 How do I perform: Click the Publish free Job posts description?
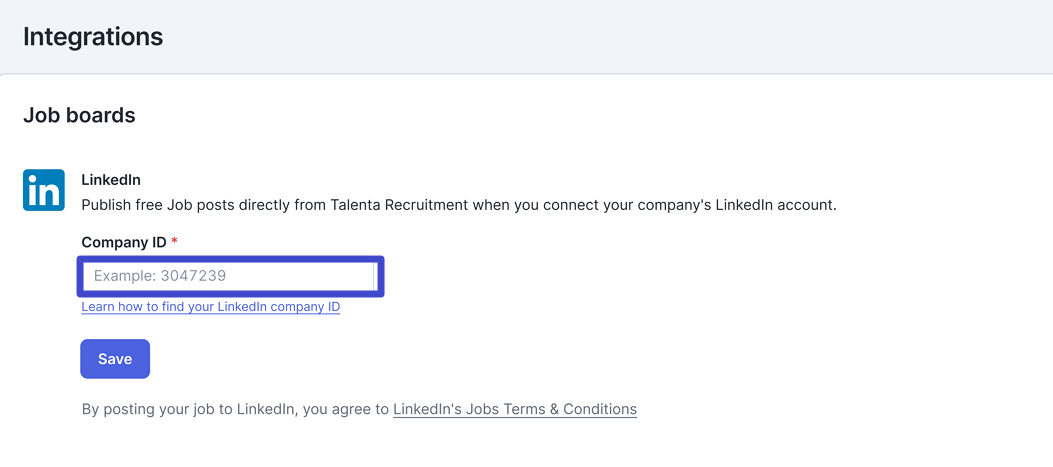[459, 205]
